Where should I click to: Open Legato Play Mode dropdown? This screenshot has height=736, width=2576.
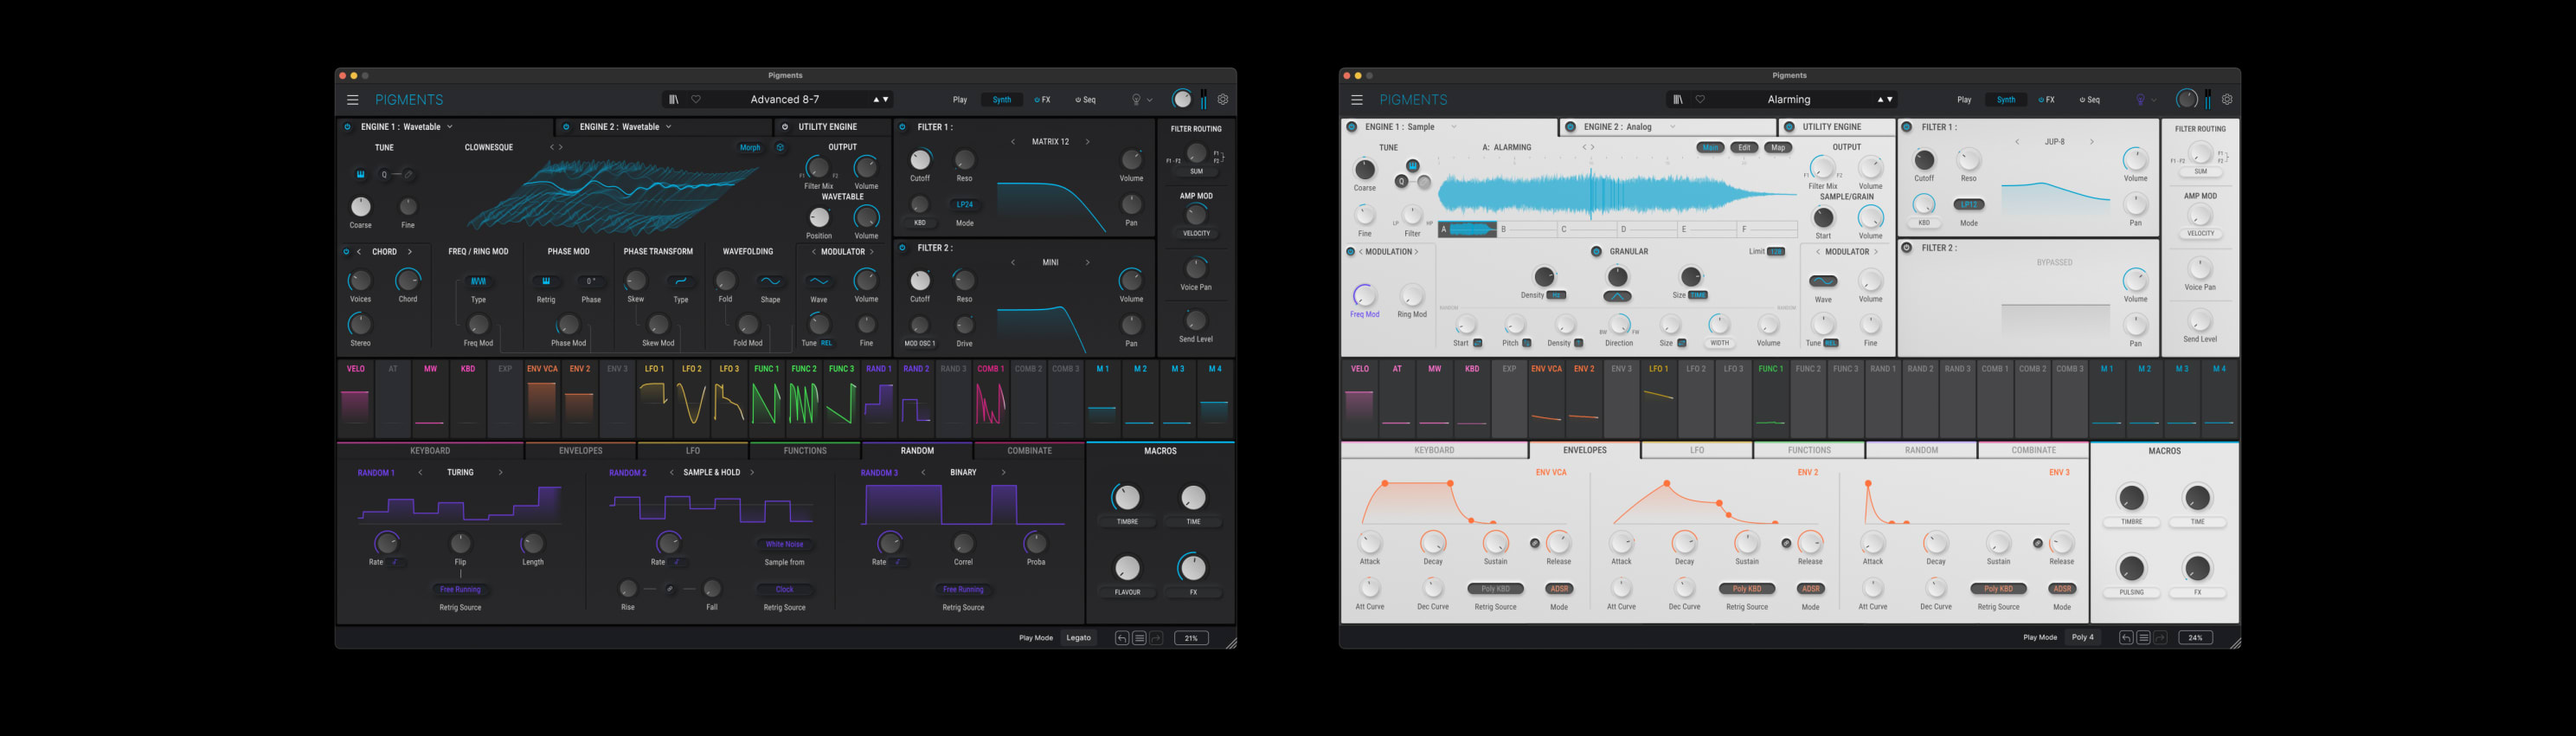1079,638
